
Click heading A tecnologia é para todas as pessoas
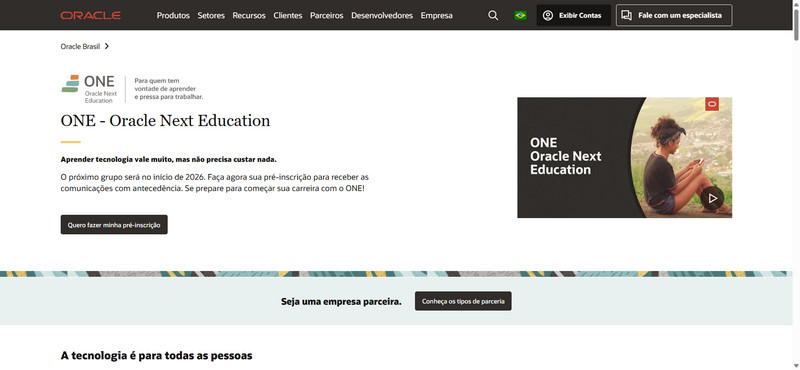[x=157, y=355]
